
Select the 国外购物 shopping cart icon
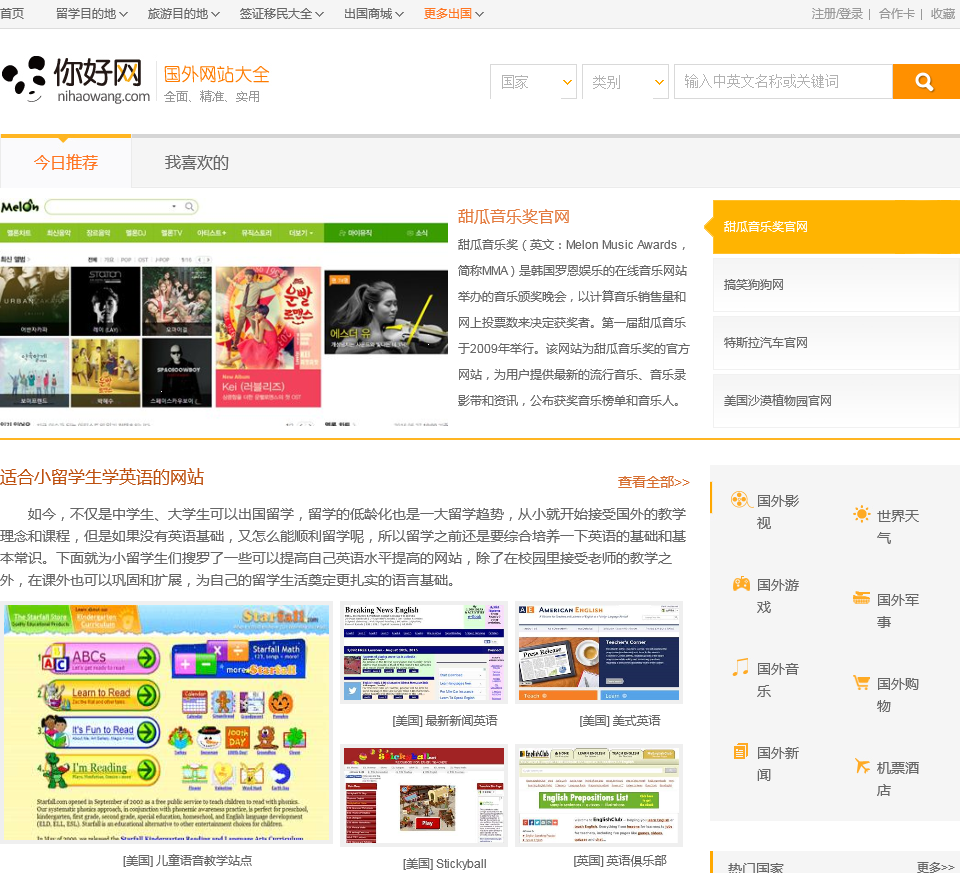[861, 682]
